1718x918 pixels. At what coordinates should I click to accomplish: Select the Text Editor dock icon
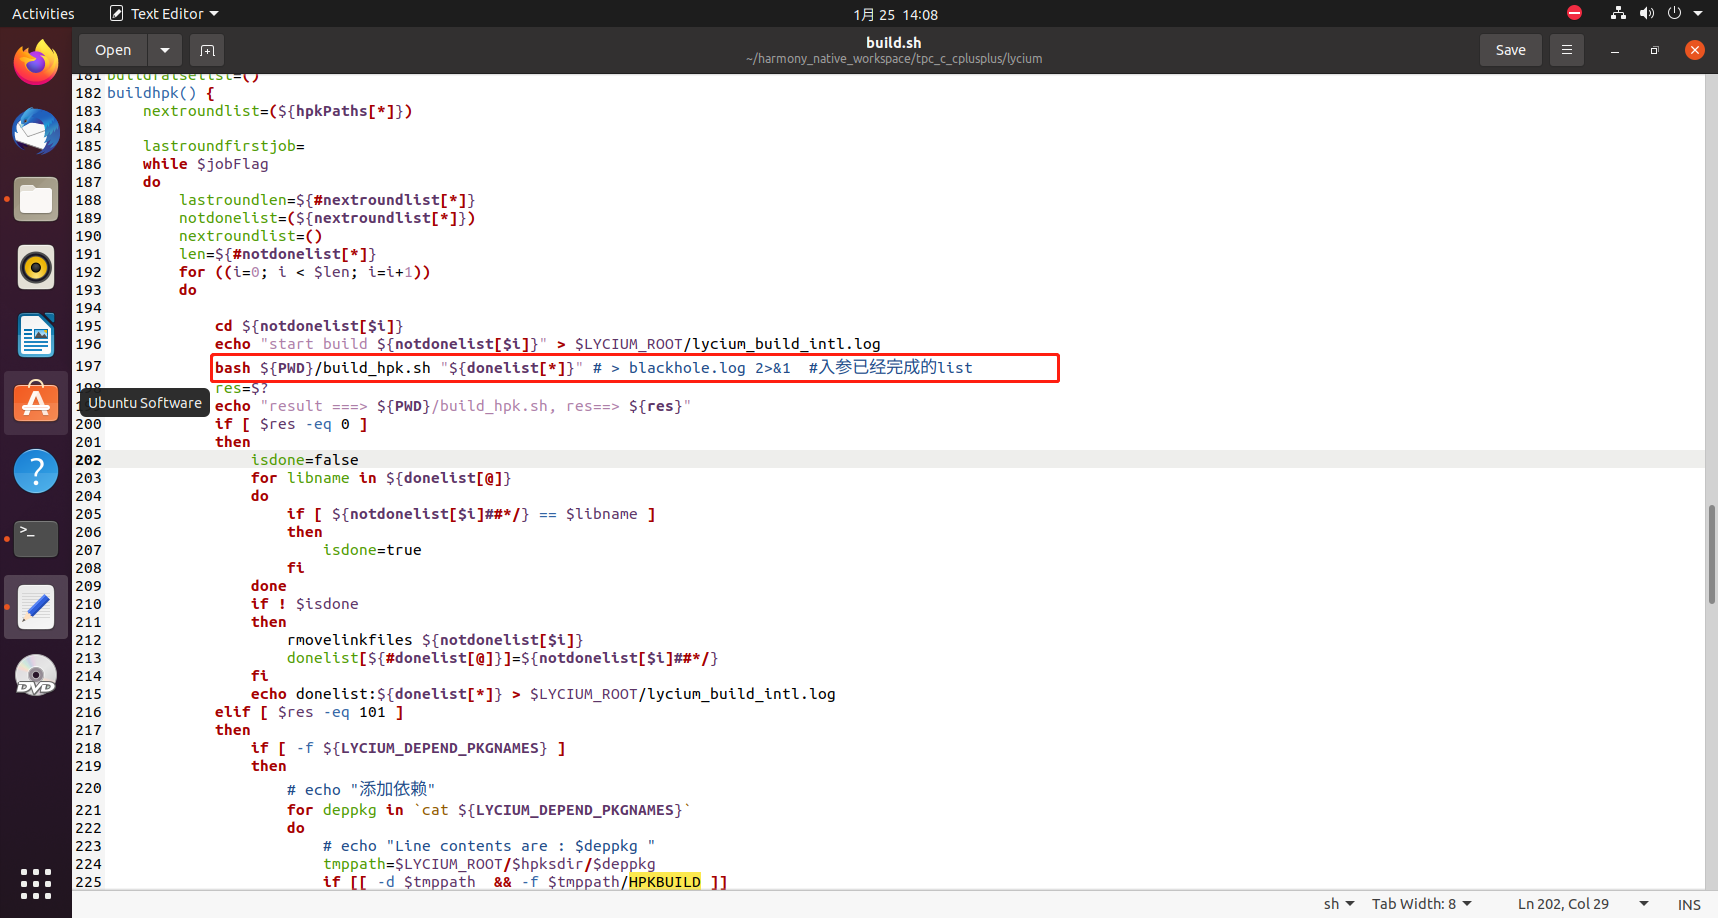click(x=36, y=607)
